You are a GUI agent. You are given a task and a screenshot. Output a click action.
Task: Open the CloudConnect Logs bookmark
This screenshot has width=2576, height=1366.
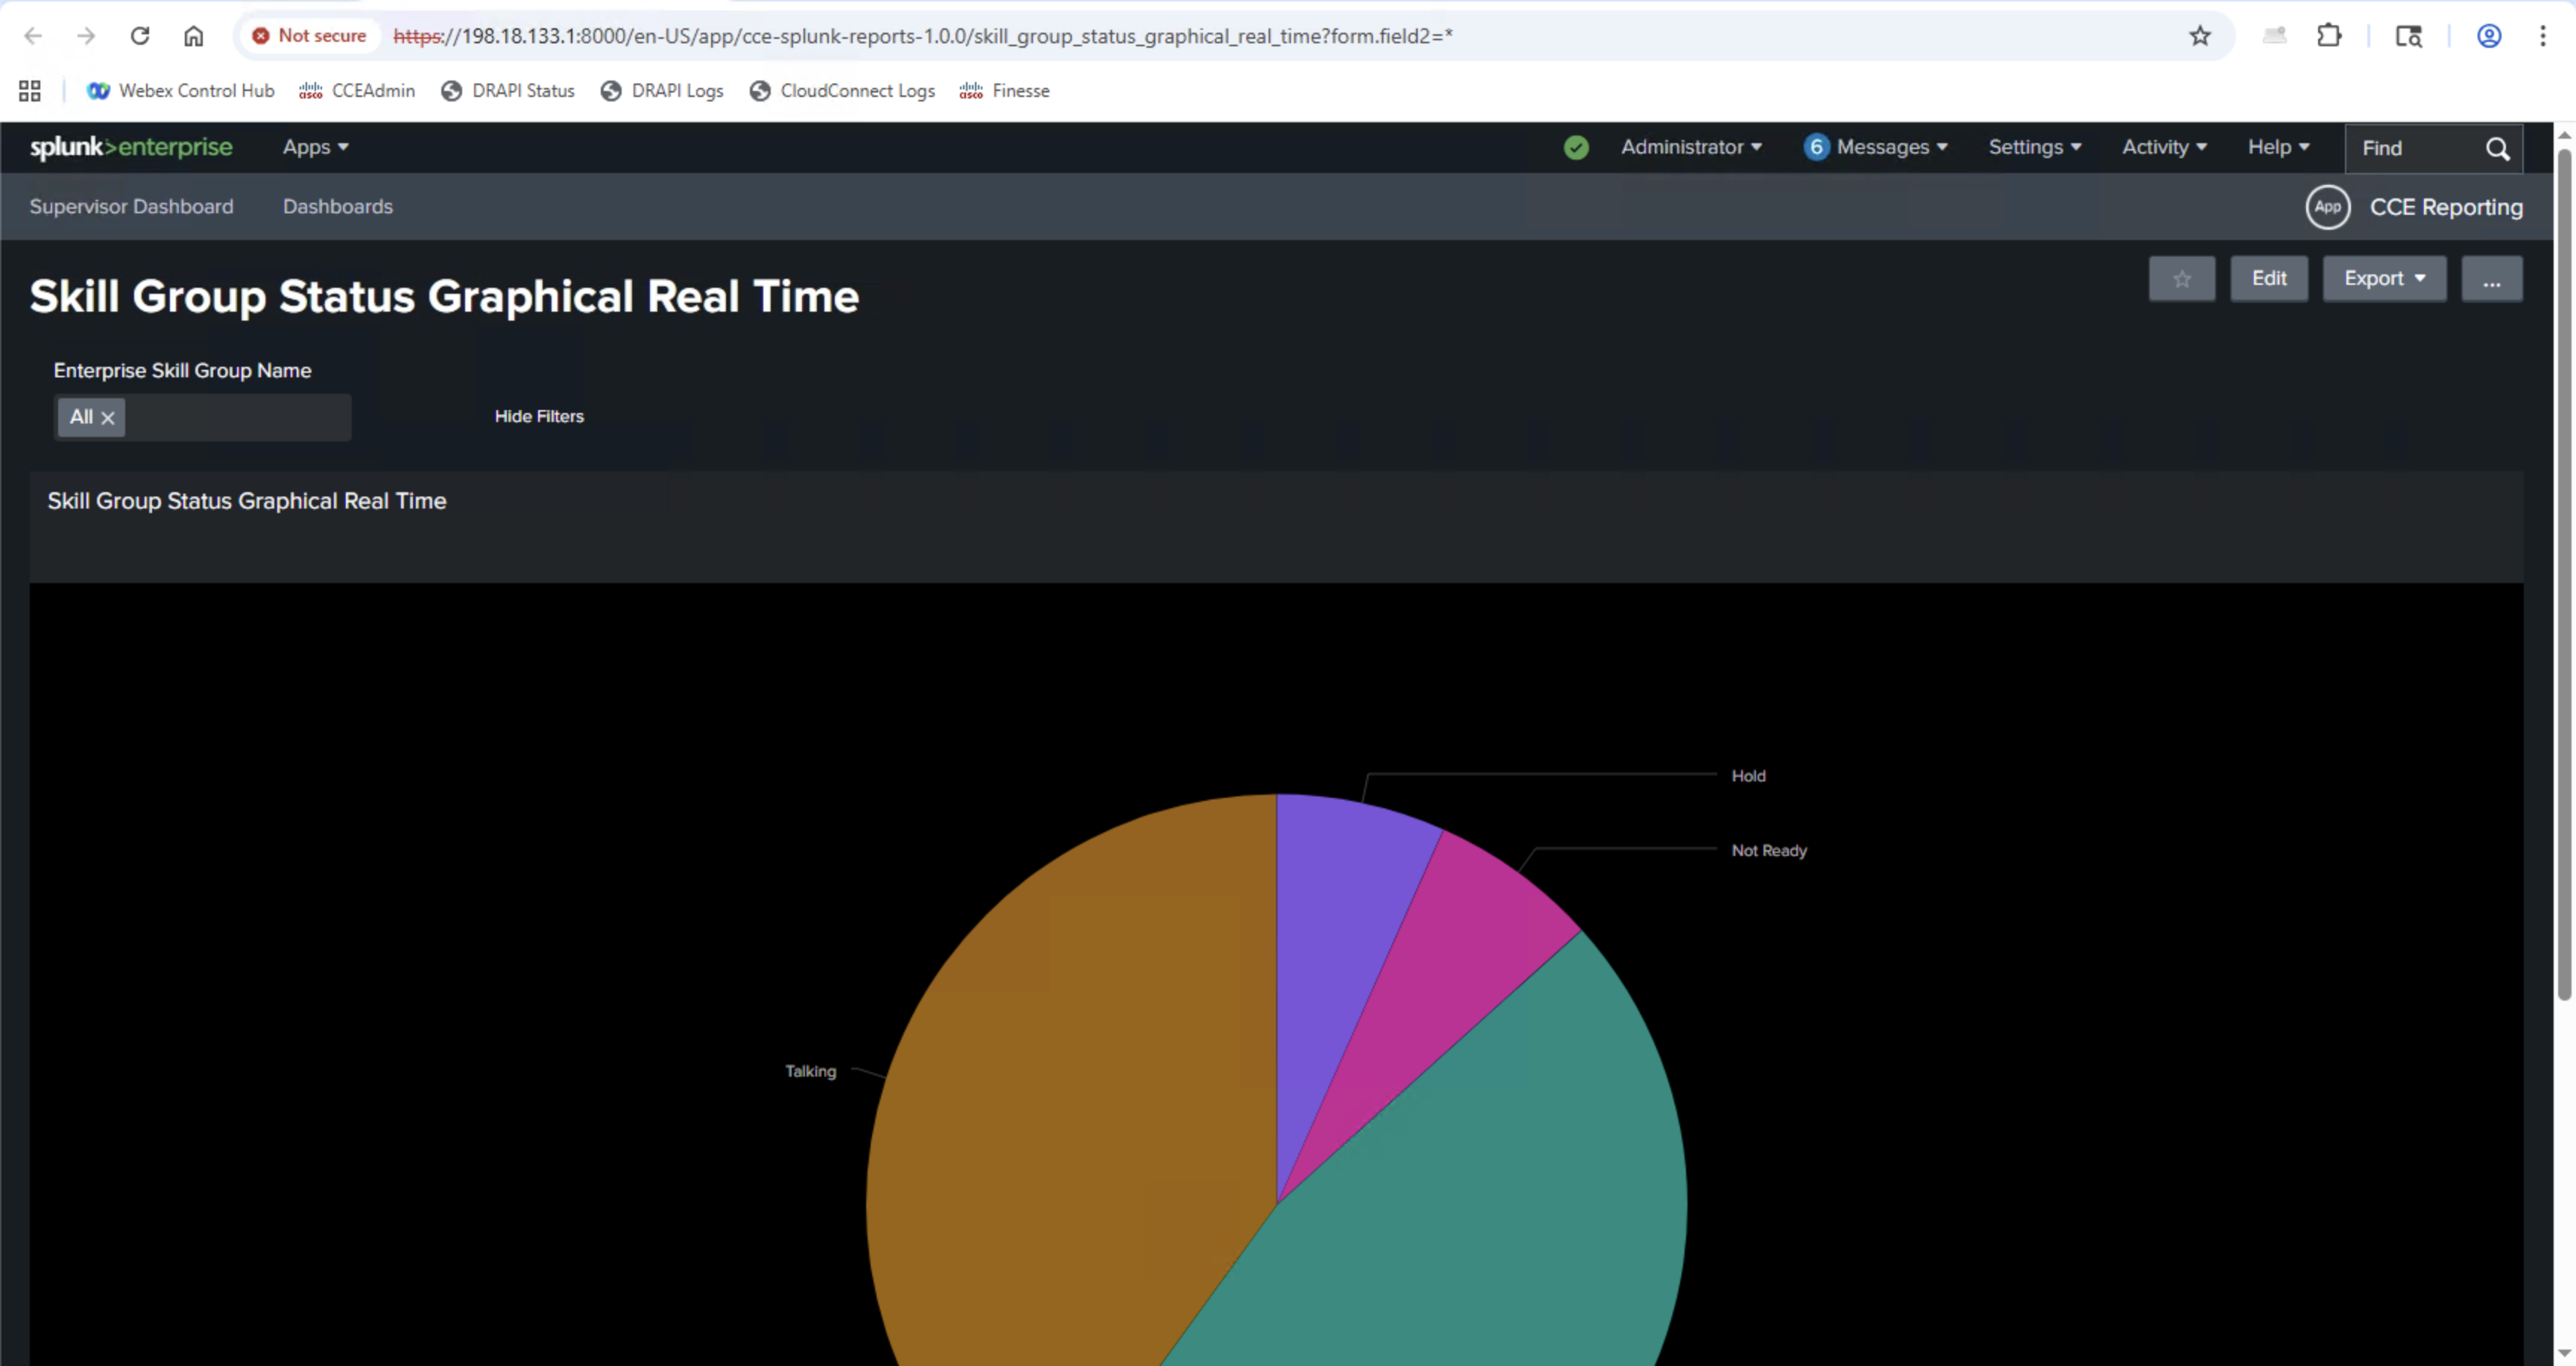pos(842,91)
